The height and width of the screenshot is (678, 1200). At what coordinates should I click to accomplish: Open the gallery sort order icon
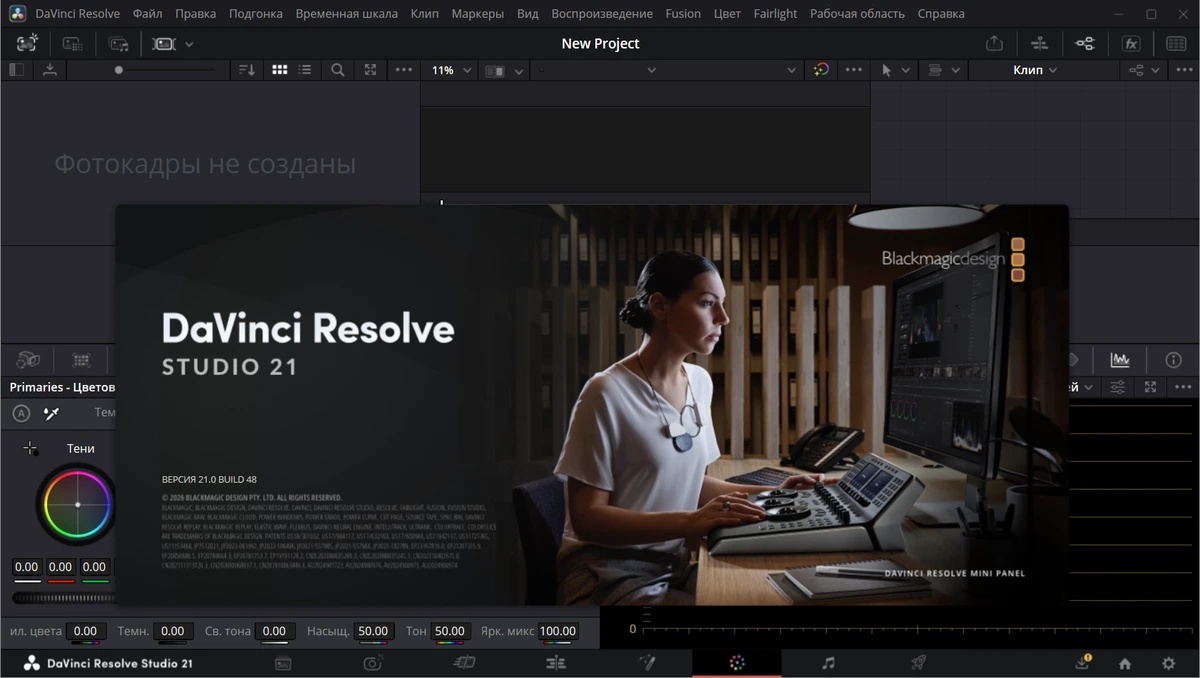[246, 70]
